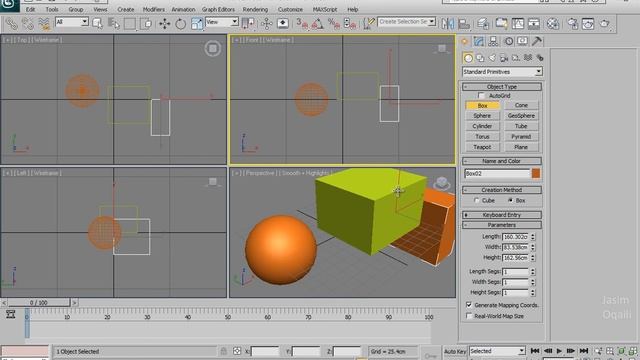Activate the Select and Scale tool
Image resolution: width=640 pixels, height=360 pixels.
[197, 24]
